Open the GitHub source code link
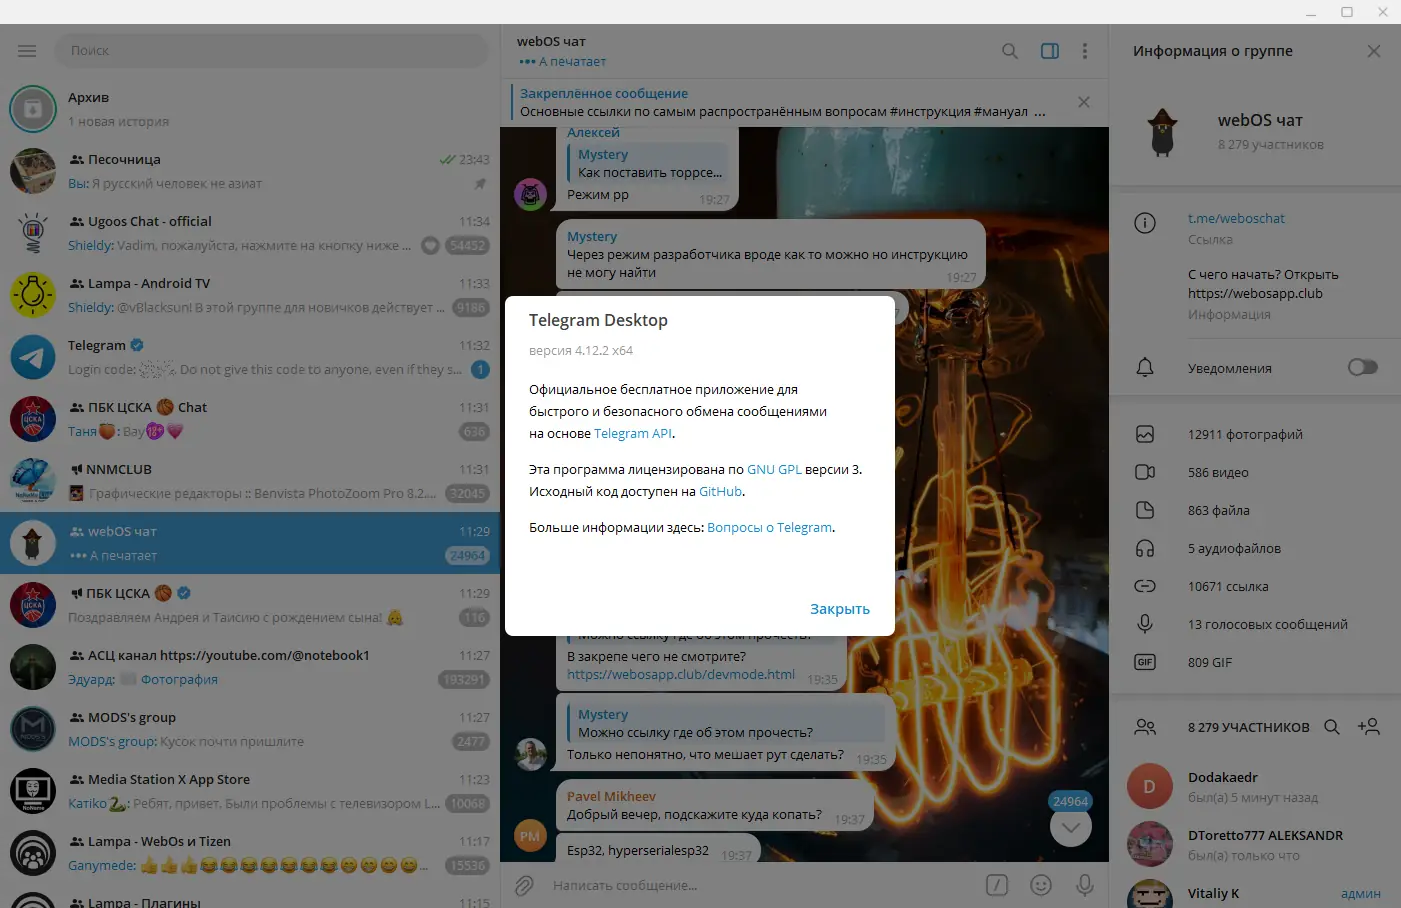The image size is (1401, 908). [x=720, y=491]
